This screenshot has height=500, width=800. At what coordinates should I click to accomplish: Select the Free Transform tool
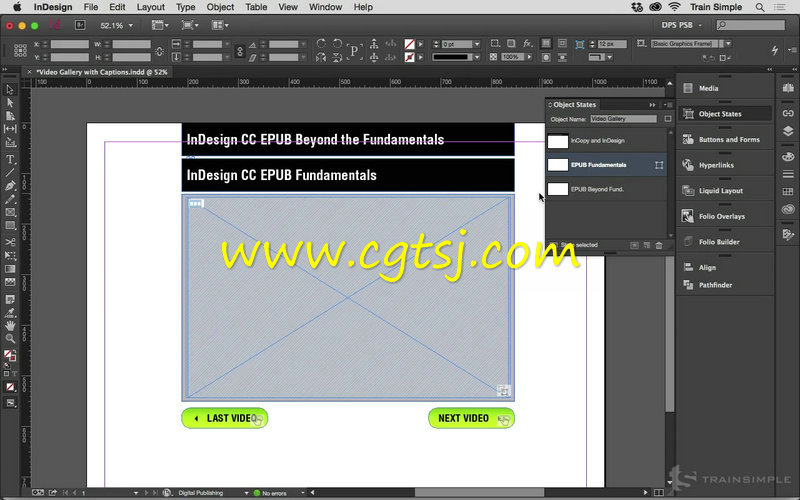pyautogui.click(x=10, y=256)
